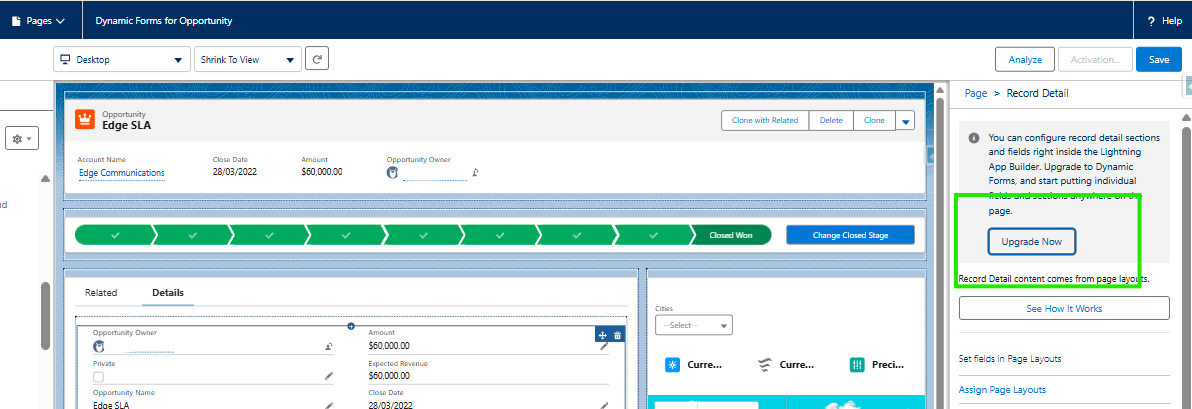The width and height of the screenshot is (1192, 409).
Task: Click the Upgrade Now button
Action: pyautogui.click(x=1032, y=242)
